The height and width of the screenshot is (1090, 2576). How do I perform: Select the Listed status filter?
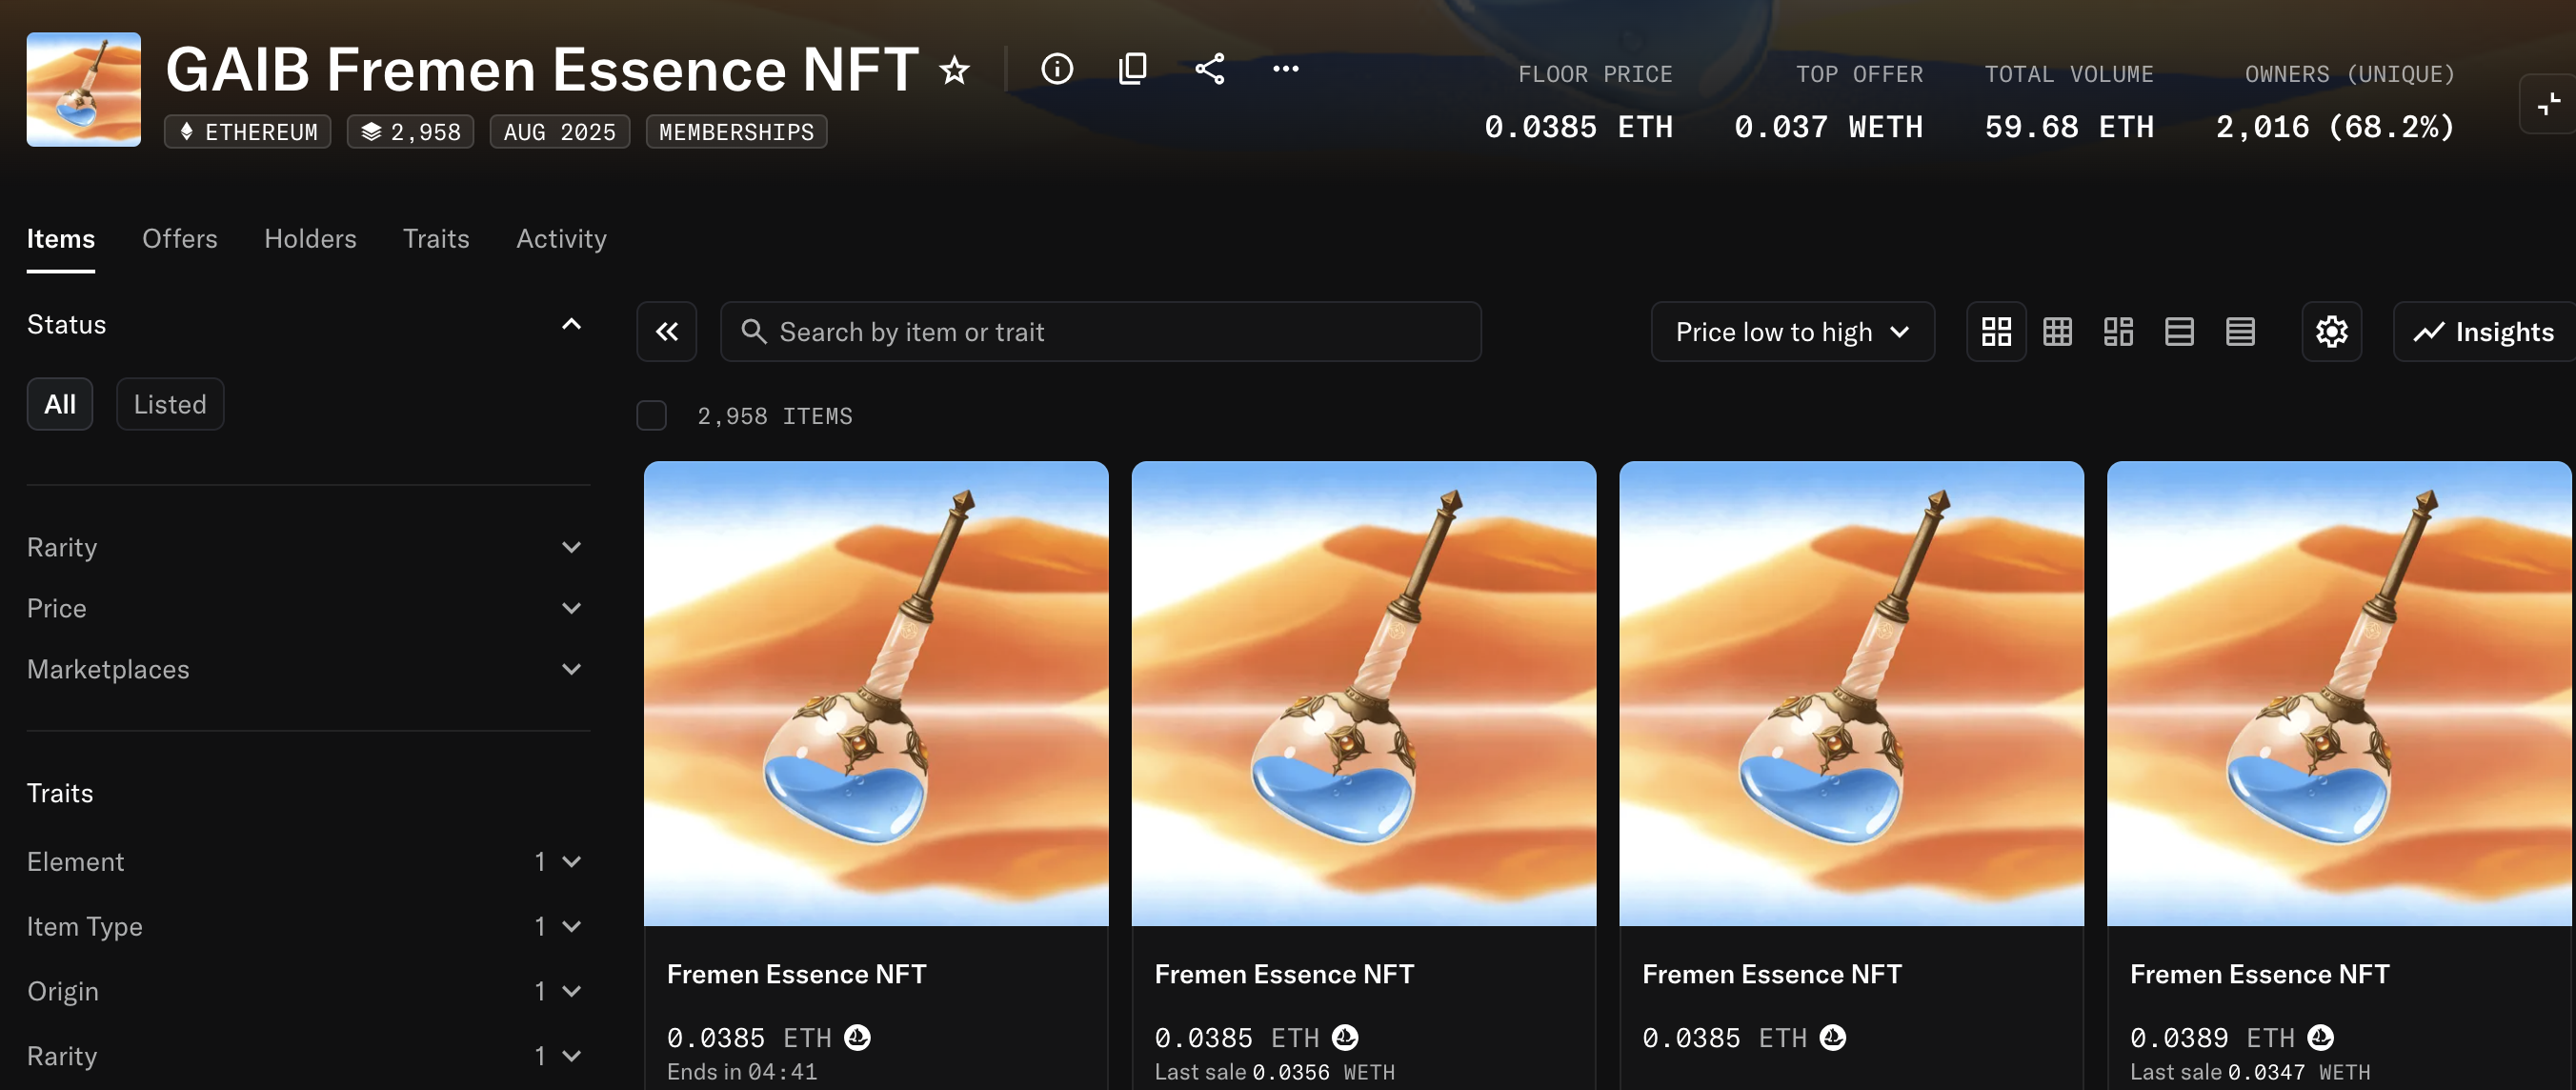[170, 404]
